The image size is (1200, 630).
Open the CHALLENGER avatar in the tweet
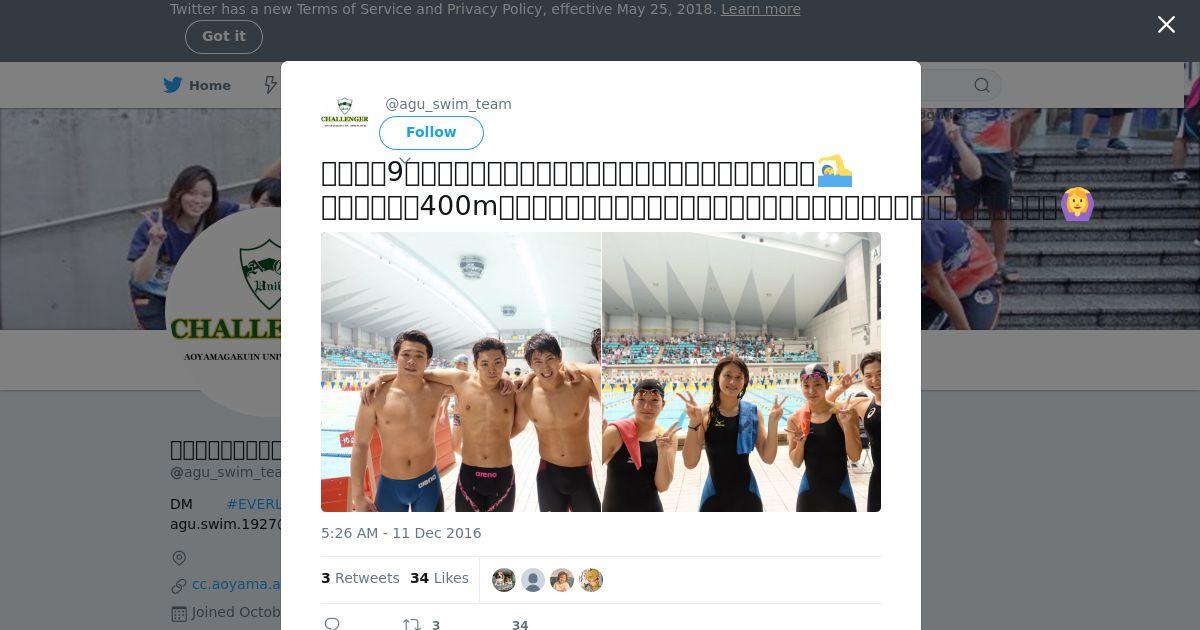coord(345,112)
